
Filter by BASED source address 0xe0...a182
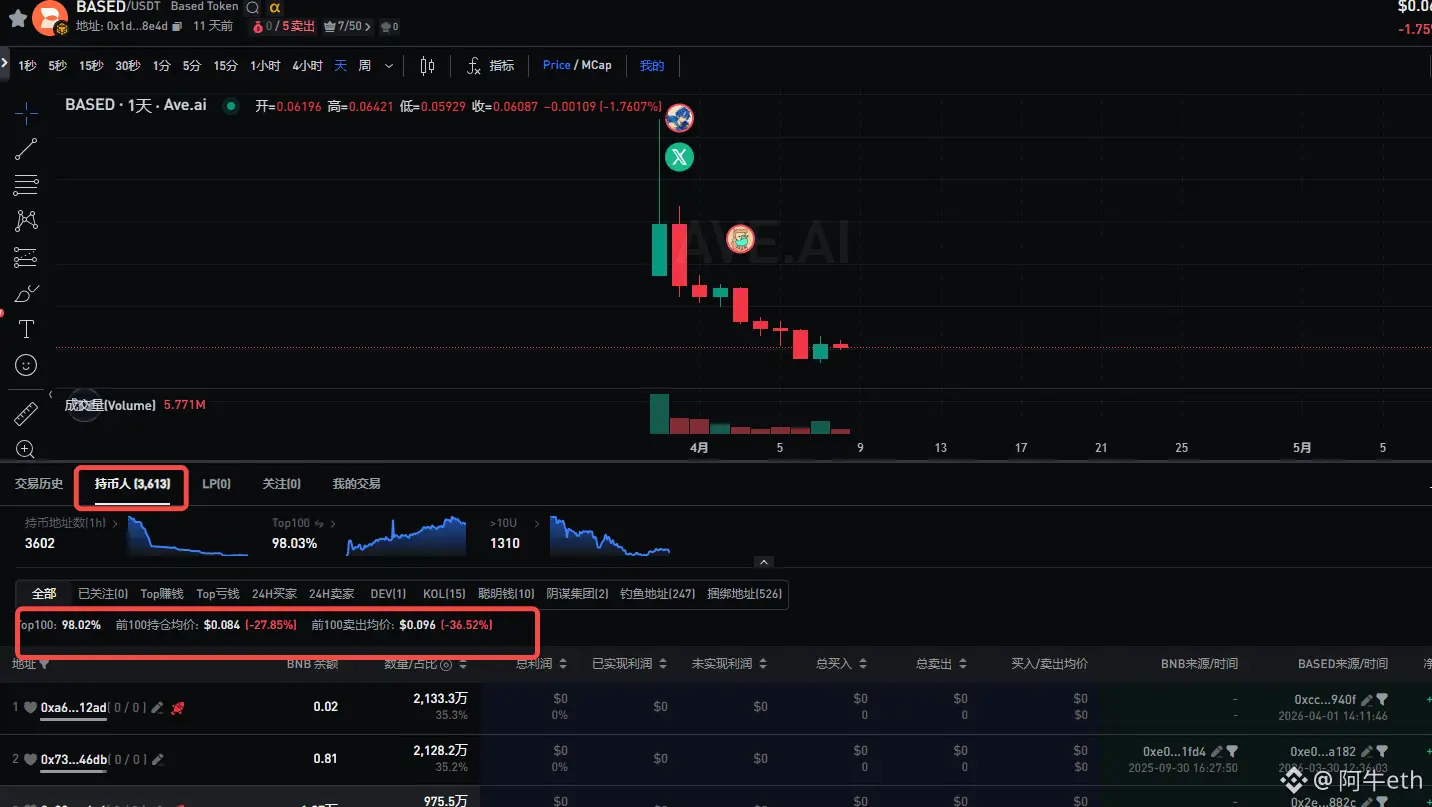point(1382,751)
